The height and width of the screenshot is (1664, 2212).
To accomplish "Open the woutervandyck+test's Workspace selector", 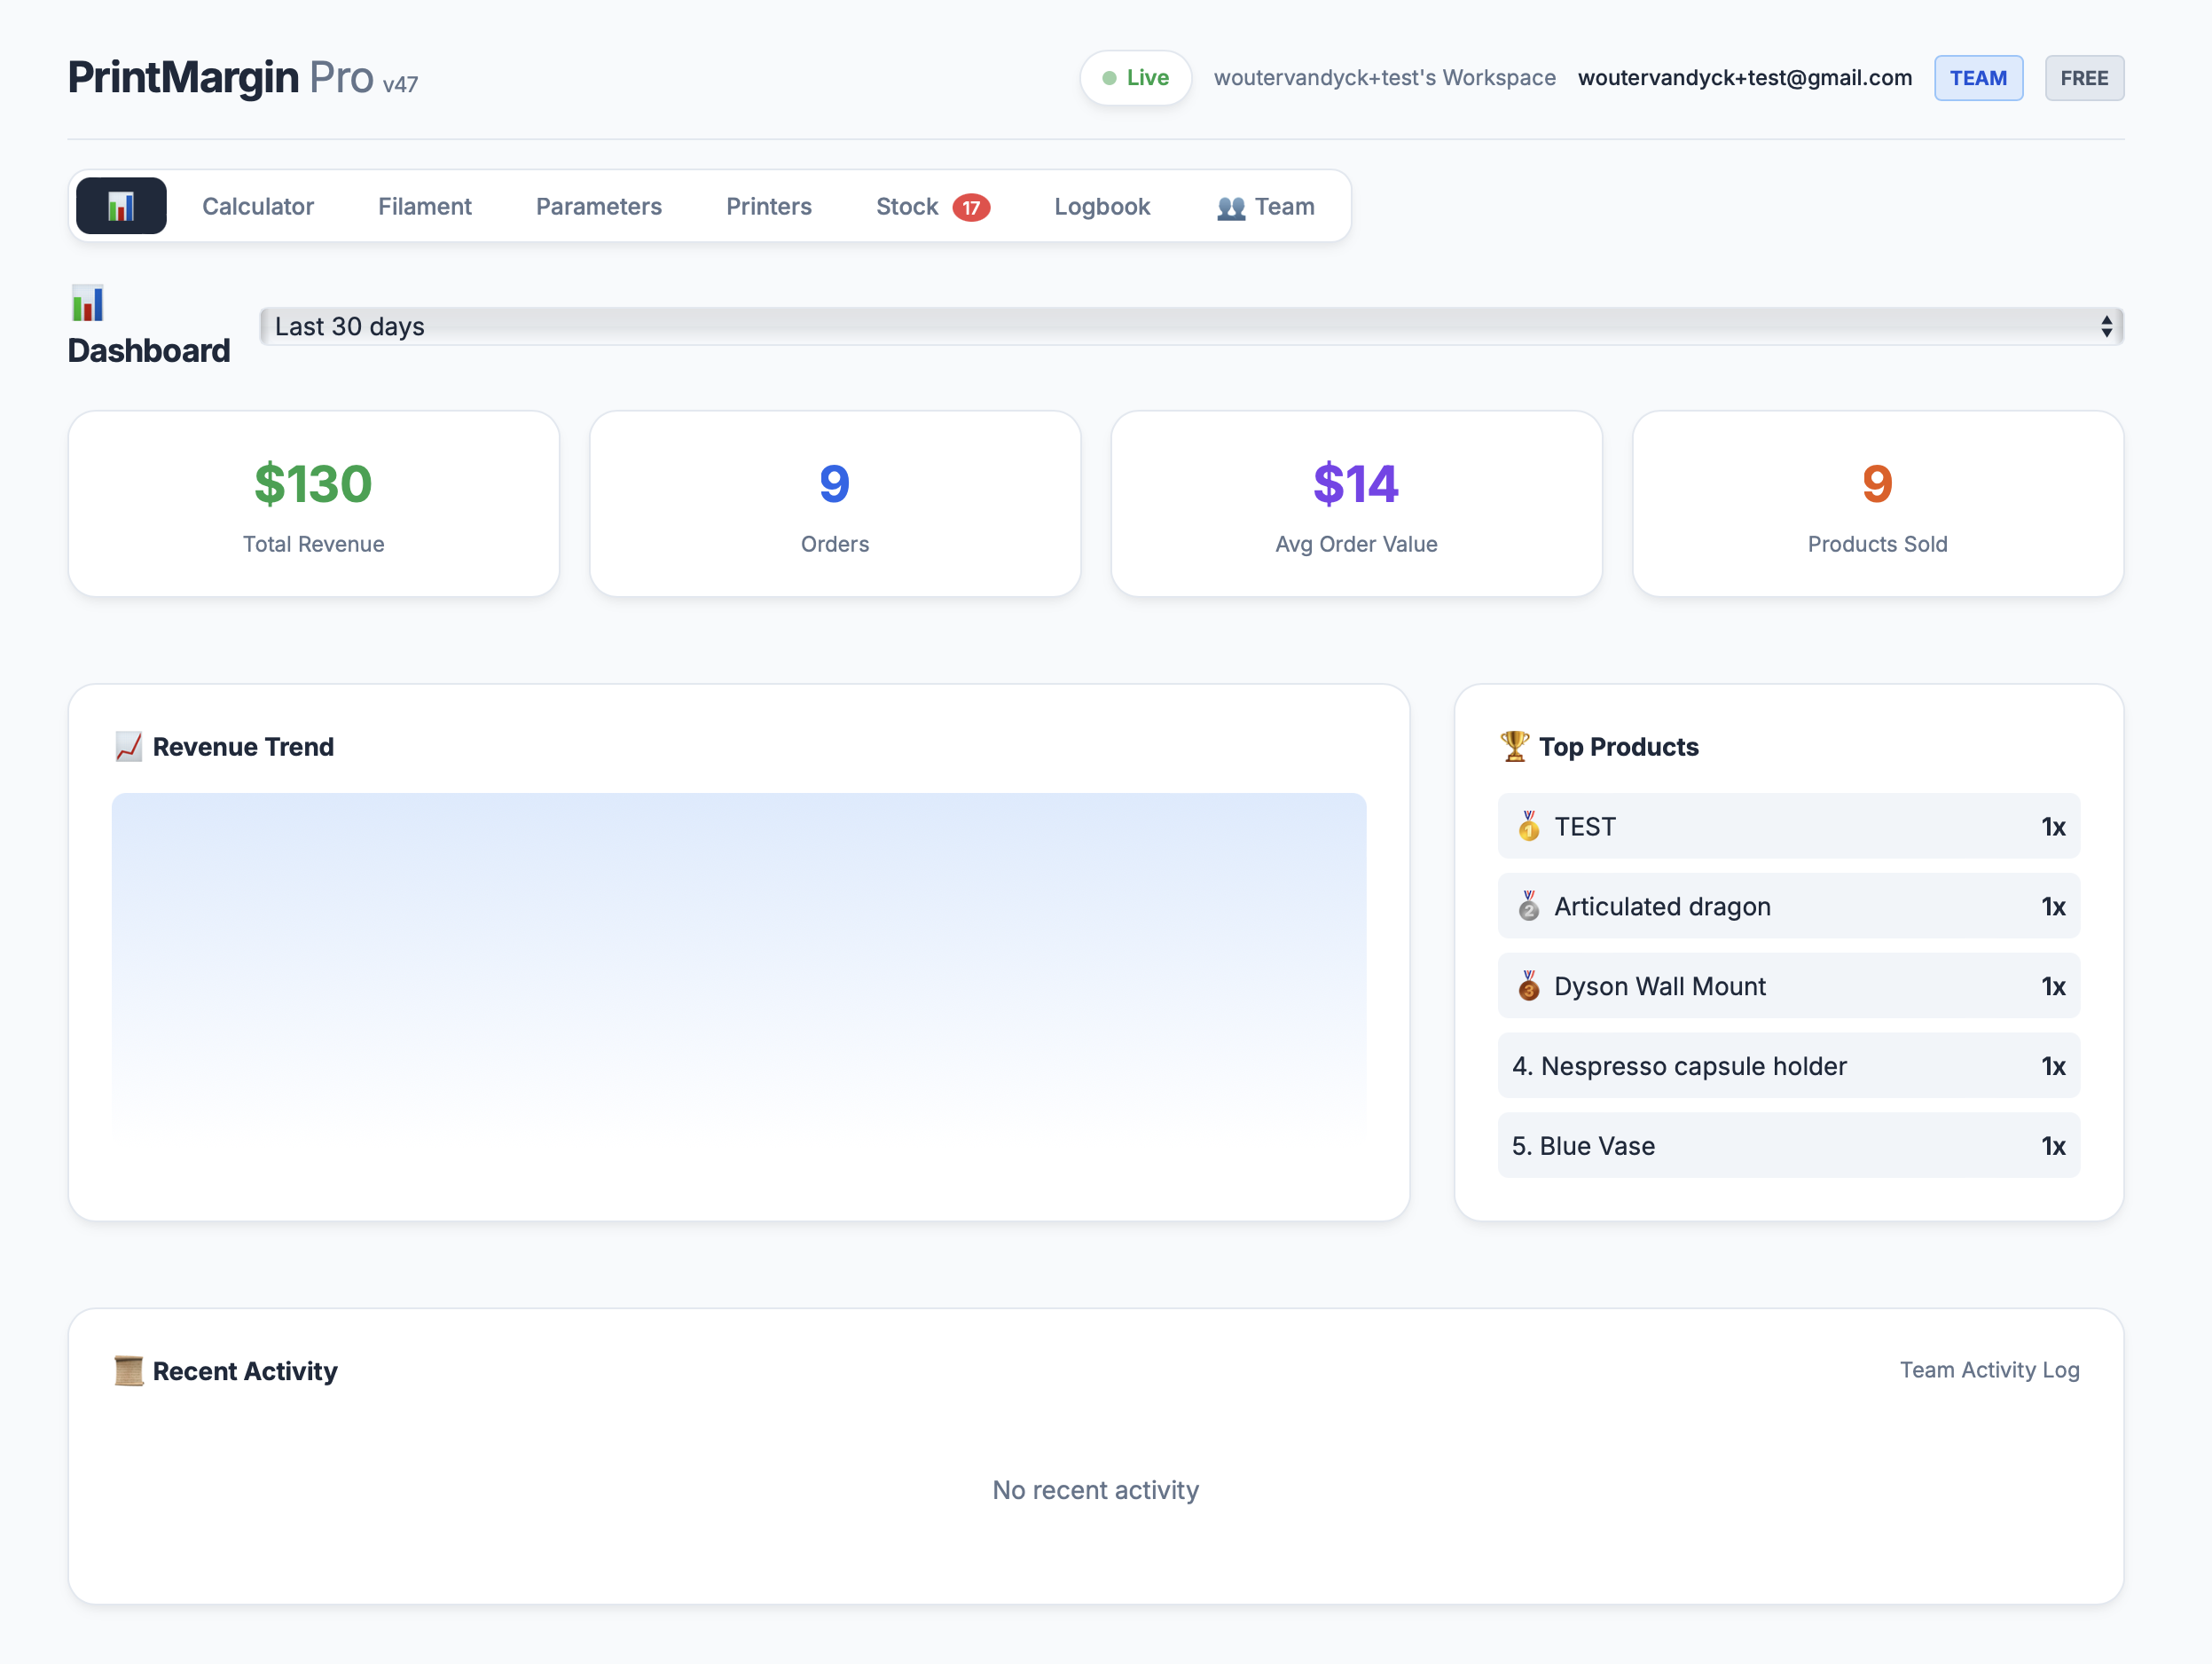I will (x=1384, y=78).
